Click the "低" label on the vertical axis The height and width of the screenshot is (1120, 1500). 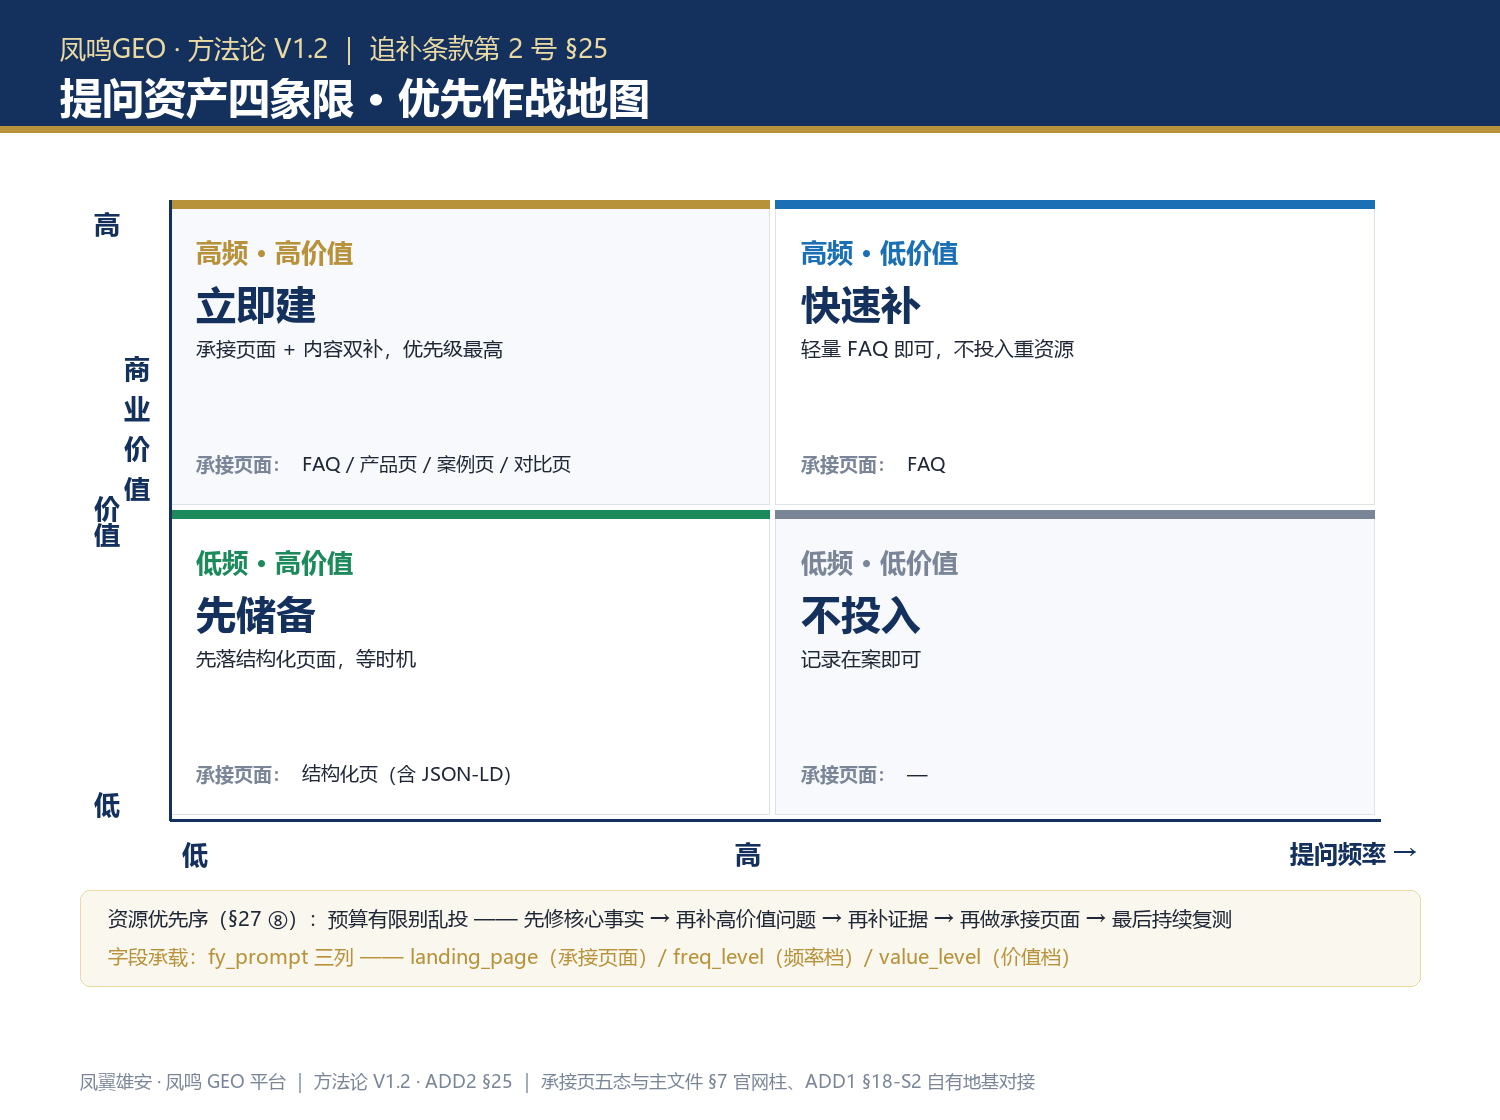pyautogui.click(x=107, y=806)
